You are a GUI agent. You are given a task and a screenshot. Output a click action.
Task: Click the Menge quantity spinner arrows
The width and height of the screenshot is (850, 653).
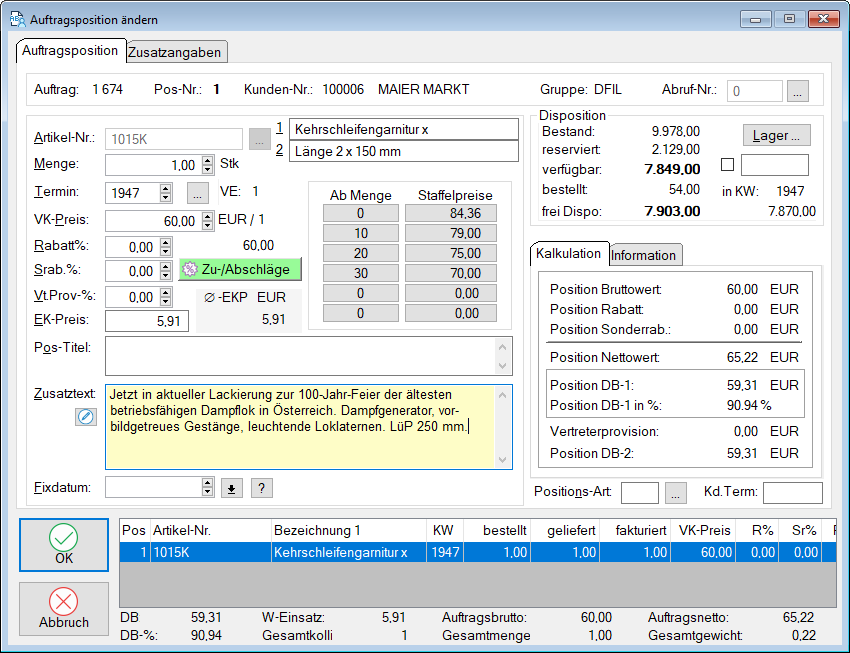(x=208, y=165)
